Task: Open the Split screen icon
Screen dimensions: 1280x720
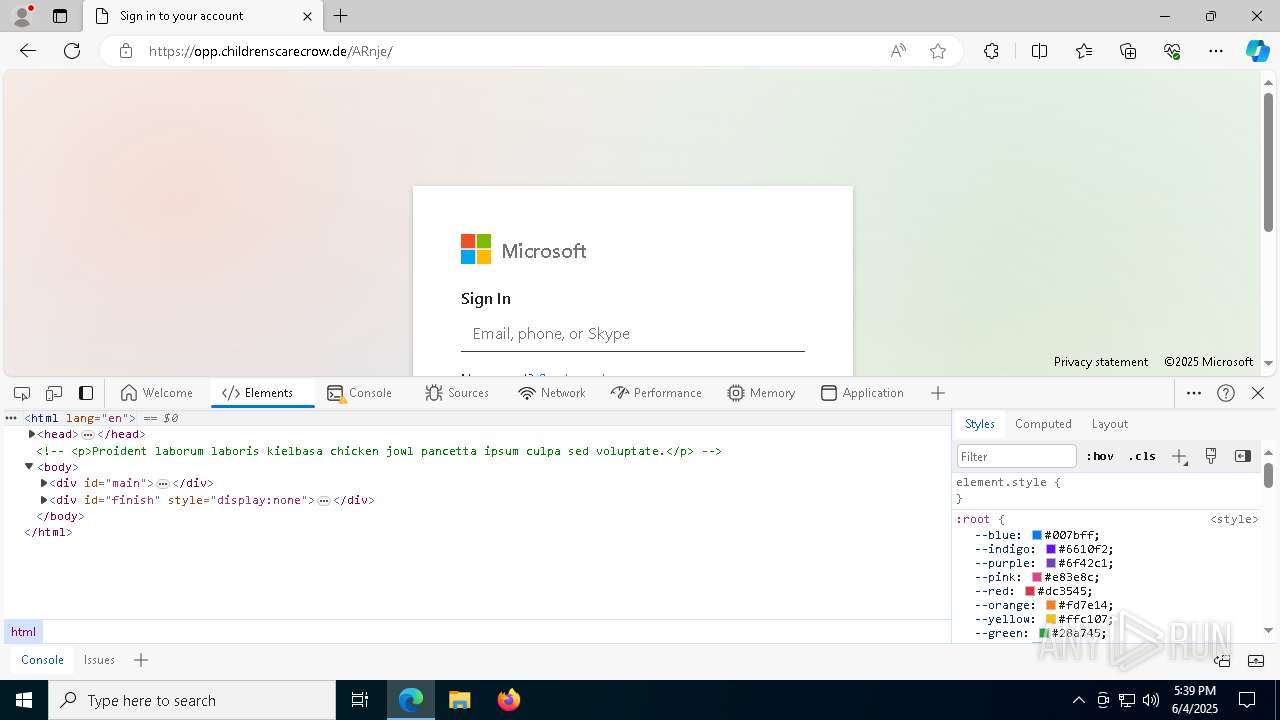Action: click(x=1039, y=51)
